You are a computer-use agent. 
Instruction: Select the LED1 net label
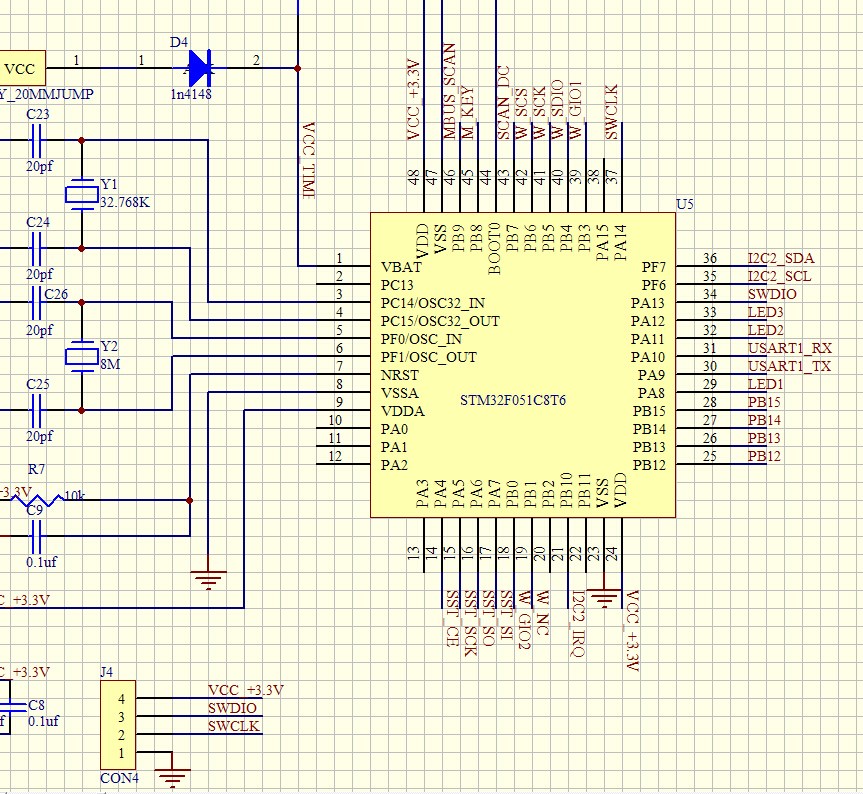tap(765, 384)
